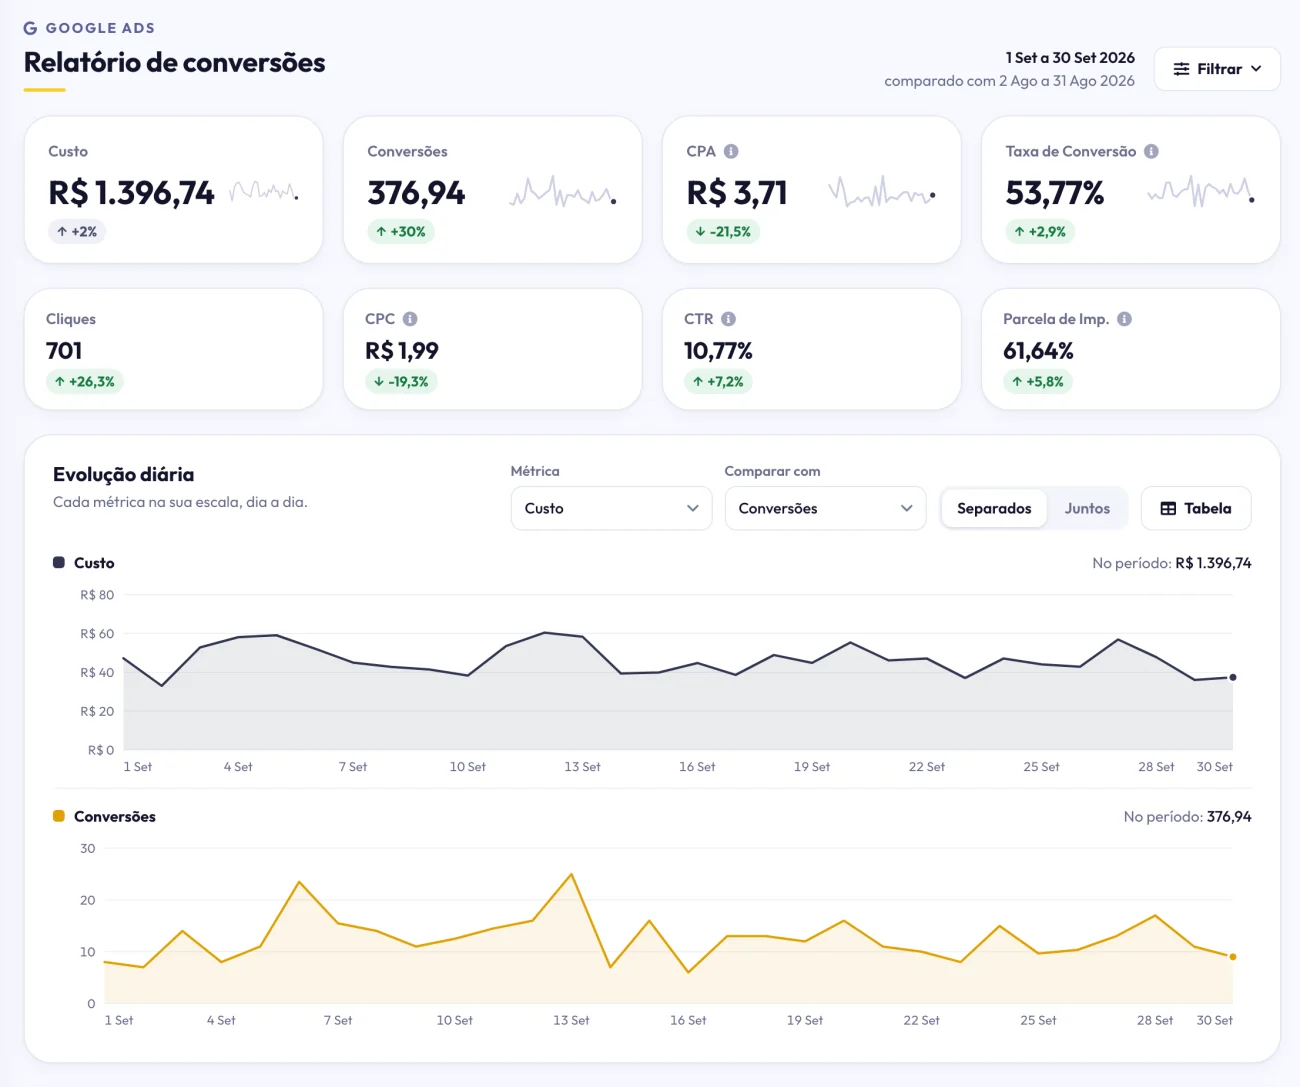Click the R$ 1.396,74 Custo card value
1300x1087 pixels.
tap(131, 192)
